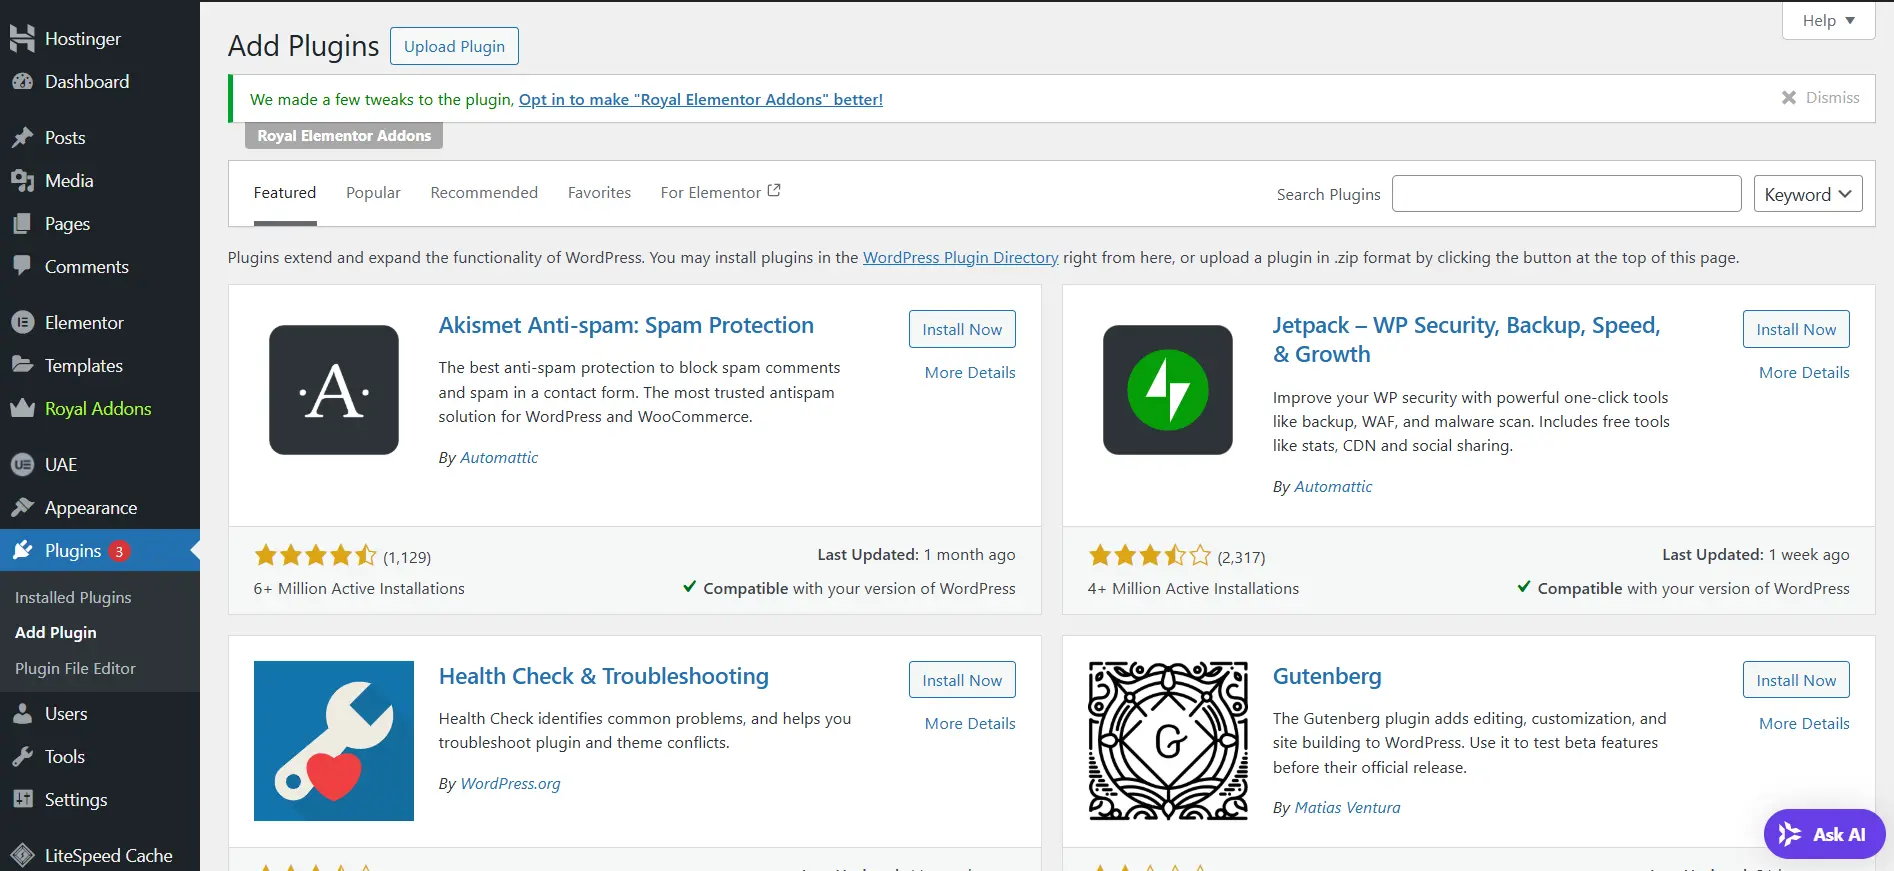
Task: Click the Users person icon
Action: [x=22, y=714]
